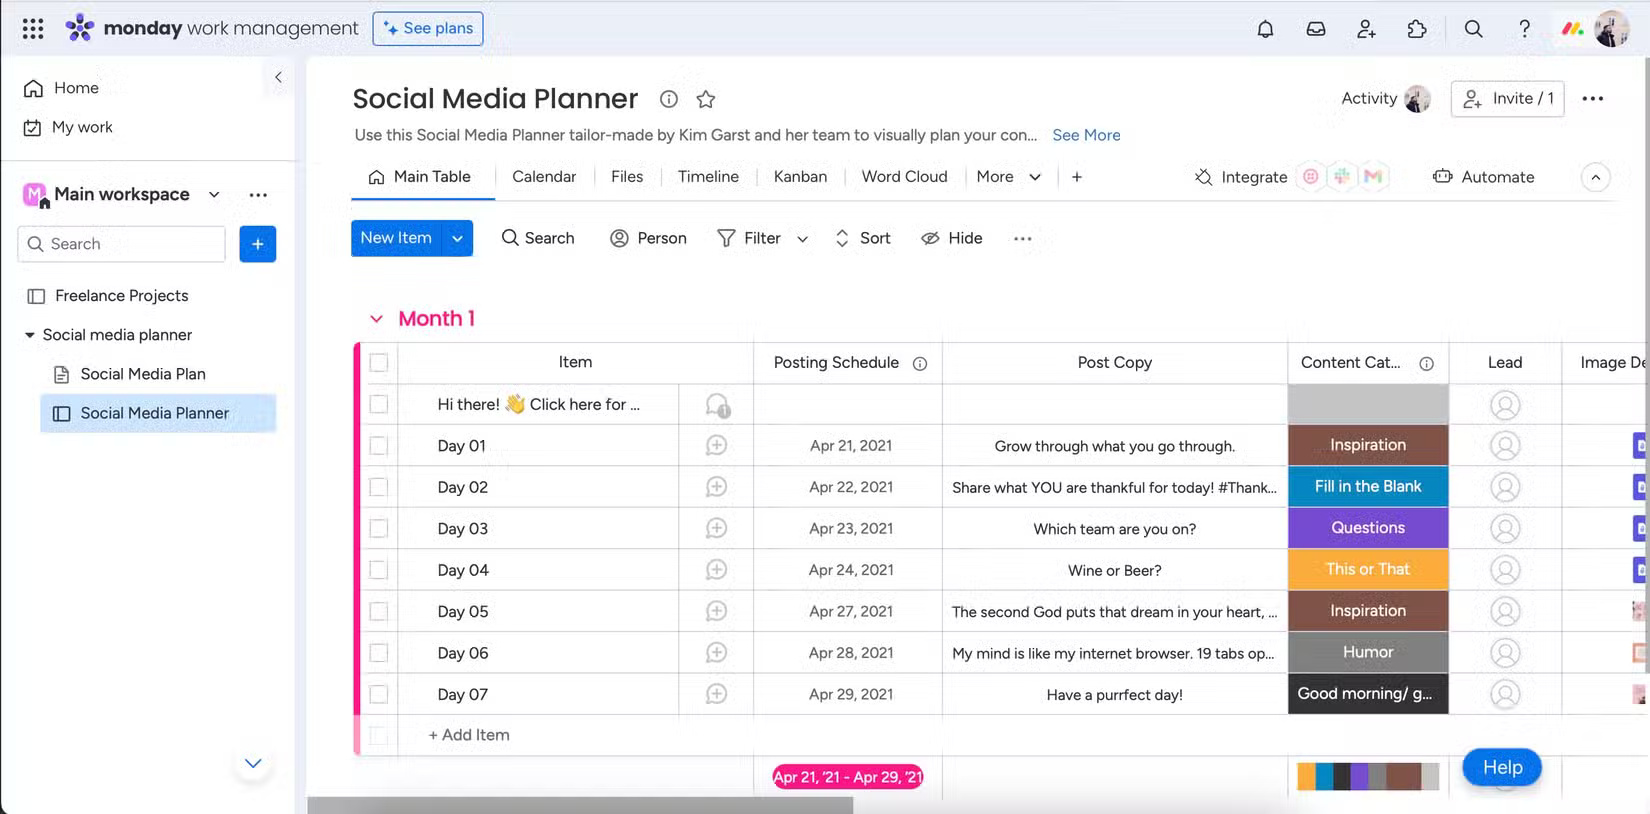This screenshot has height=814, width=1650.
Task: Click the See plans button
Action: pyautogui.click(x=428, y=28)
